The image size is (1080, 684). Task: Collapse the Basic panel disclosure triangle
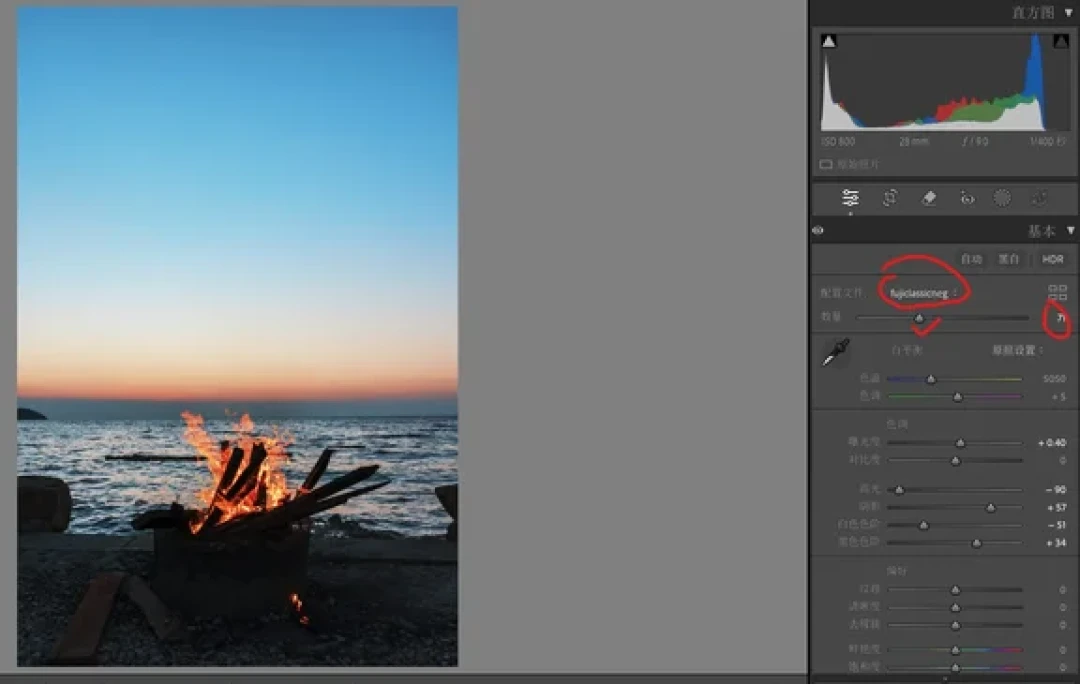pos(1070,231)
